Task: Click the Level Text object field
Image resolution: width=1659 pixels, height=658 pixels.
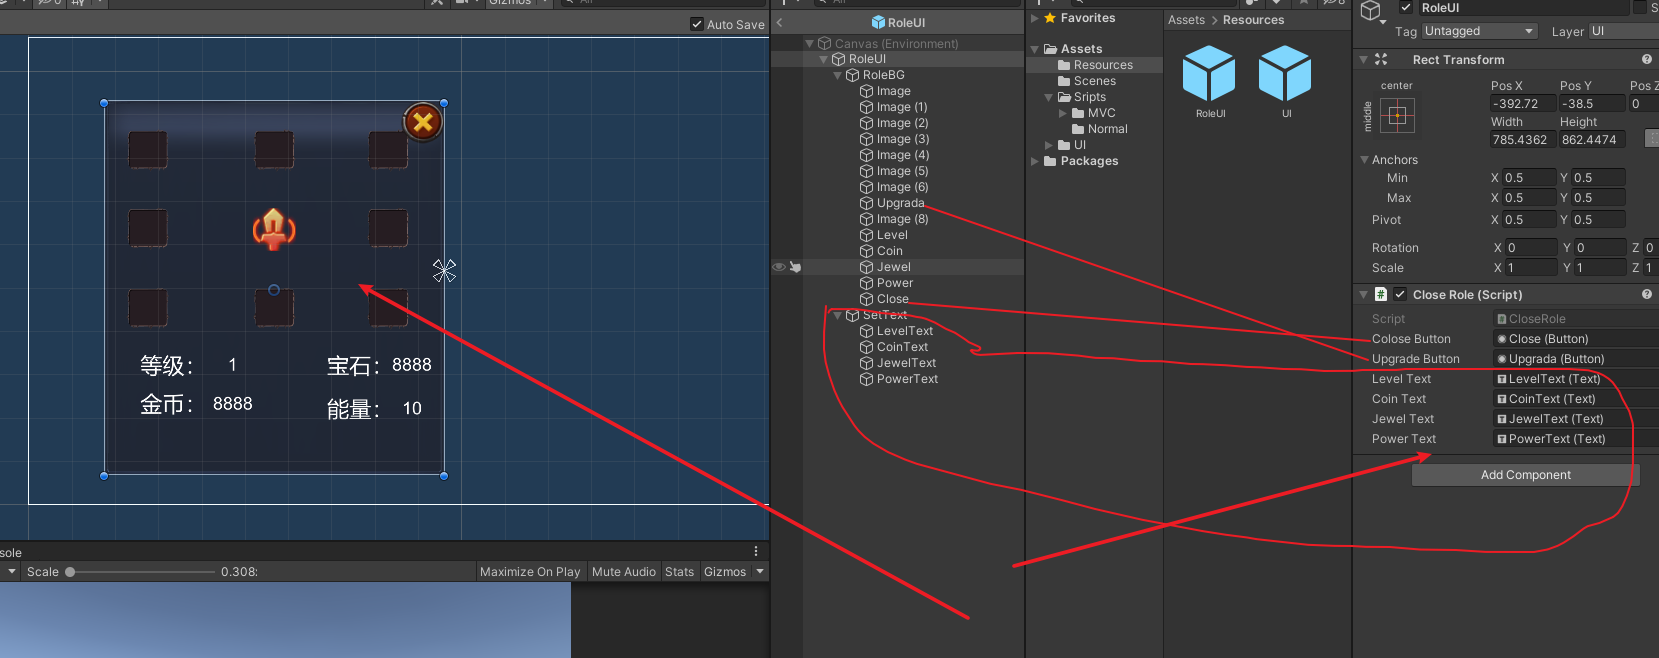Action: 1576,379
